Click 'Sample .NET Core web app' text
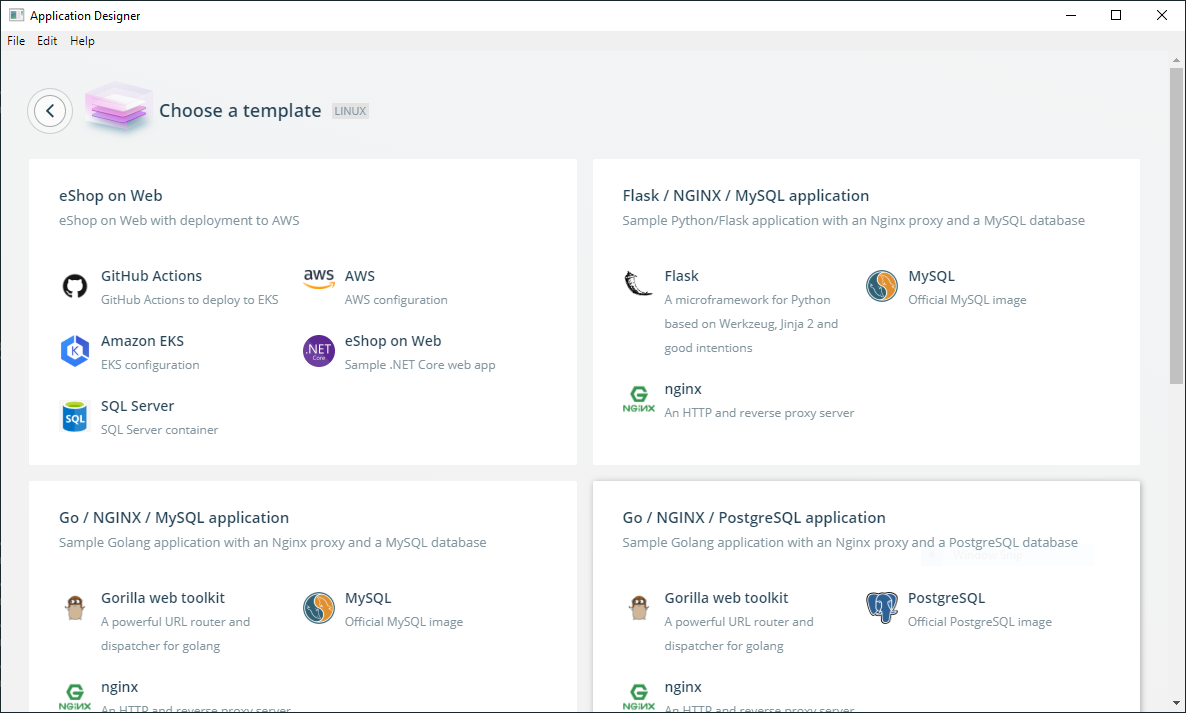 [x=420, y=365]
